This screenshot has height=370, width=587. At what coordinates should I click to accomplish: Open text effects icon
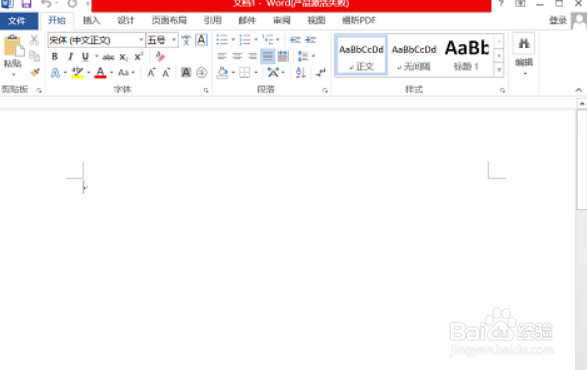55,72
